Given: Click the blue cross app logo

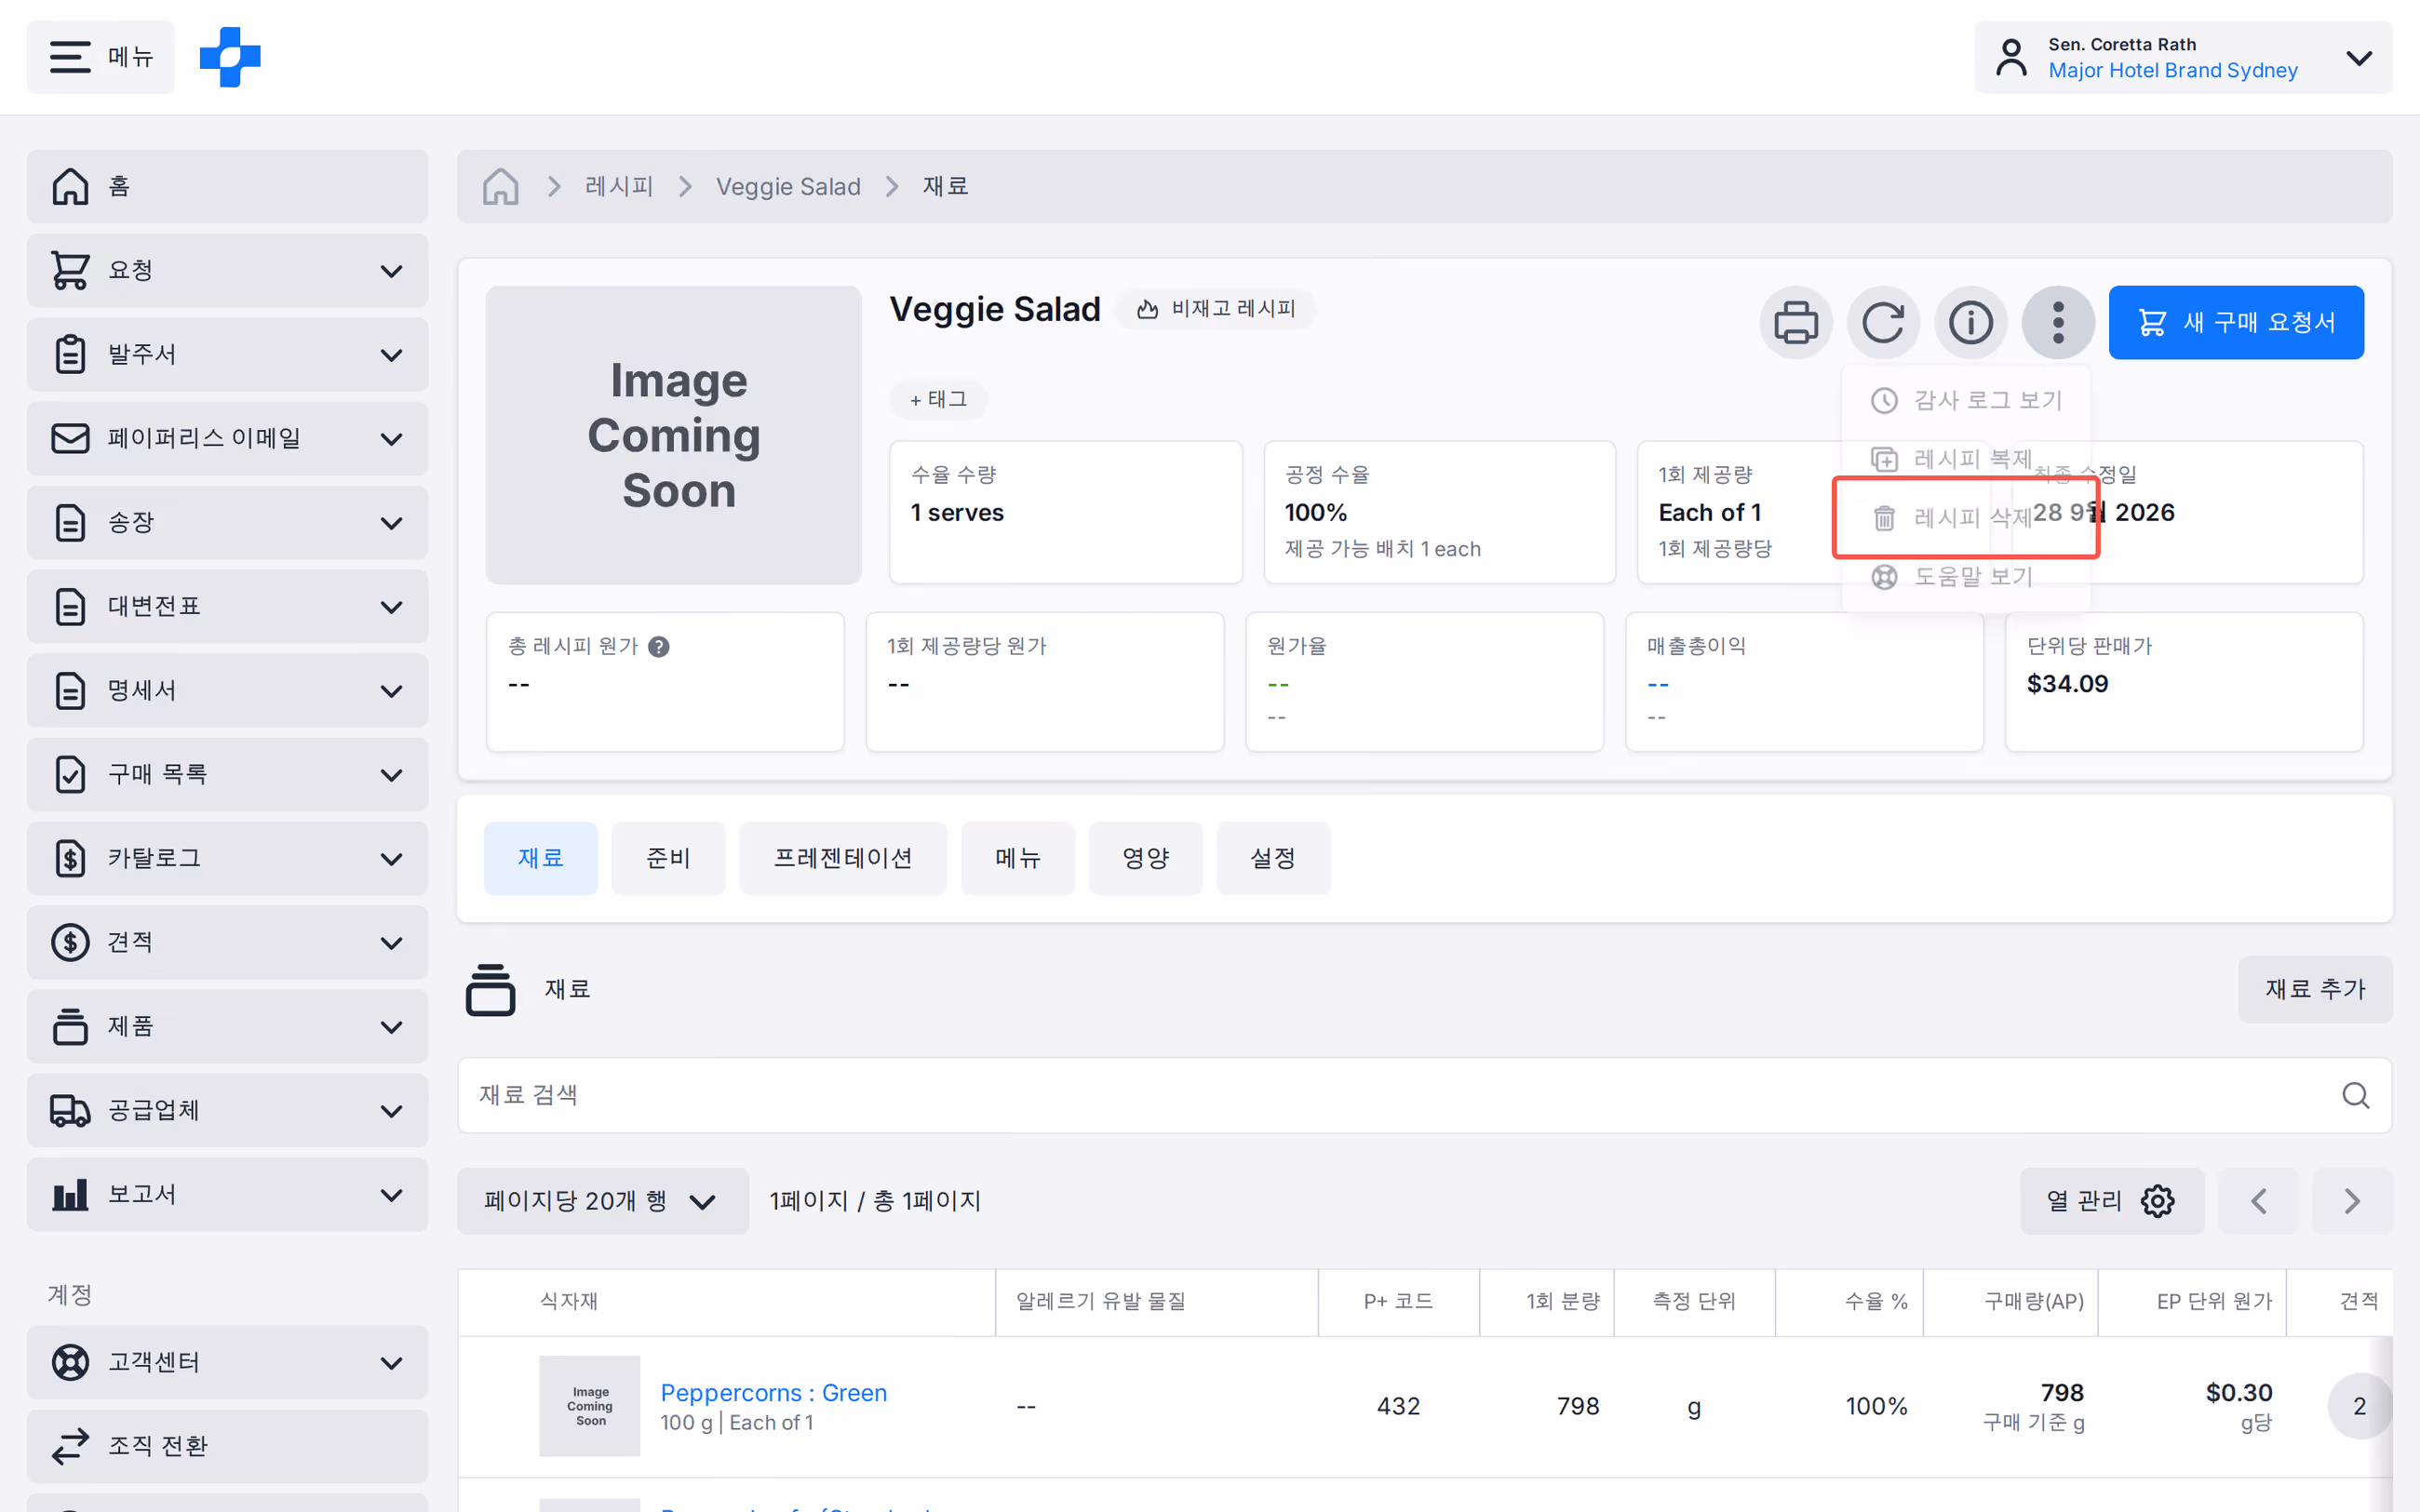Looking at the screenshot, I should tap(230, 57).
